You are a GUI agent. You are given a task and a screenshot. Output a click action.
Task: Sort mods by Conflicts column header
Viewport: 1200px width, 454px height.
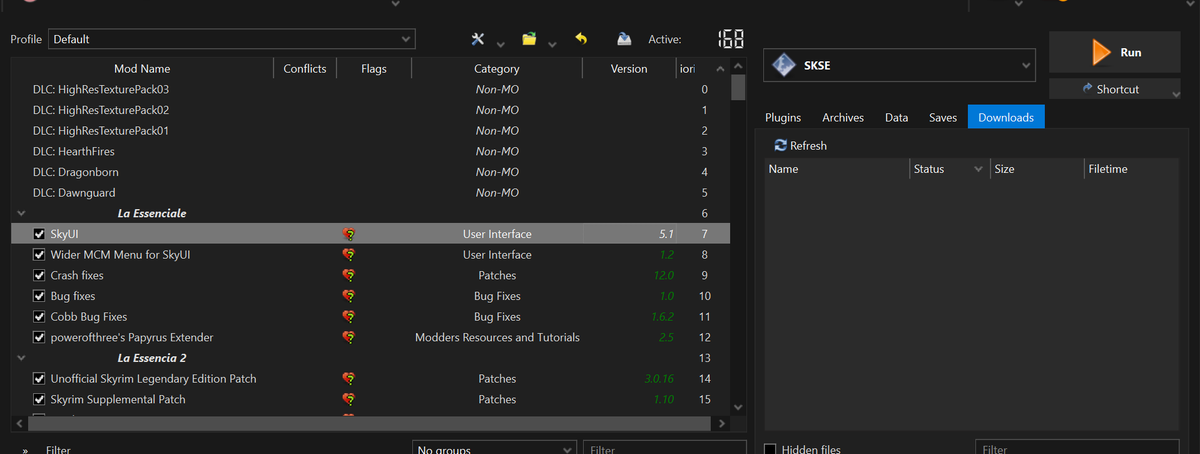pos(305,69)
